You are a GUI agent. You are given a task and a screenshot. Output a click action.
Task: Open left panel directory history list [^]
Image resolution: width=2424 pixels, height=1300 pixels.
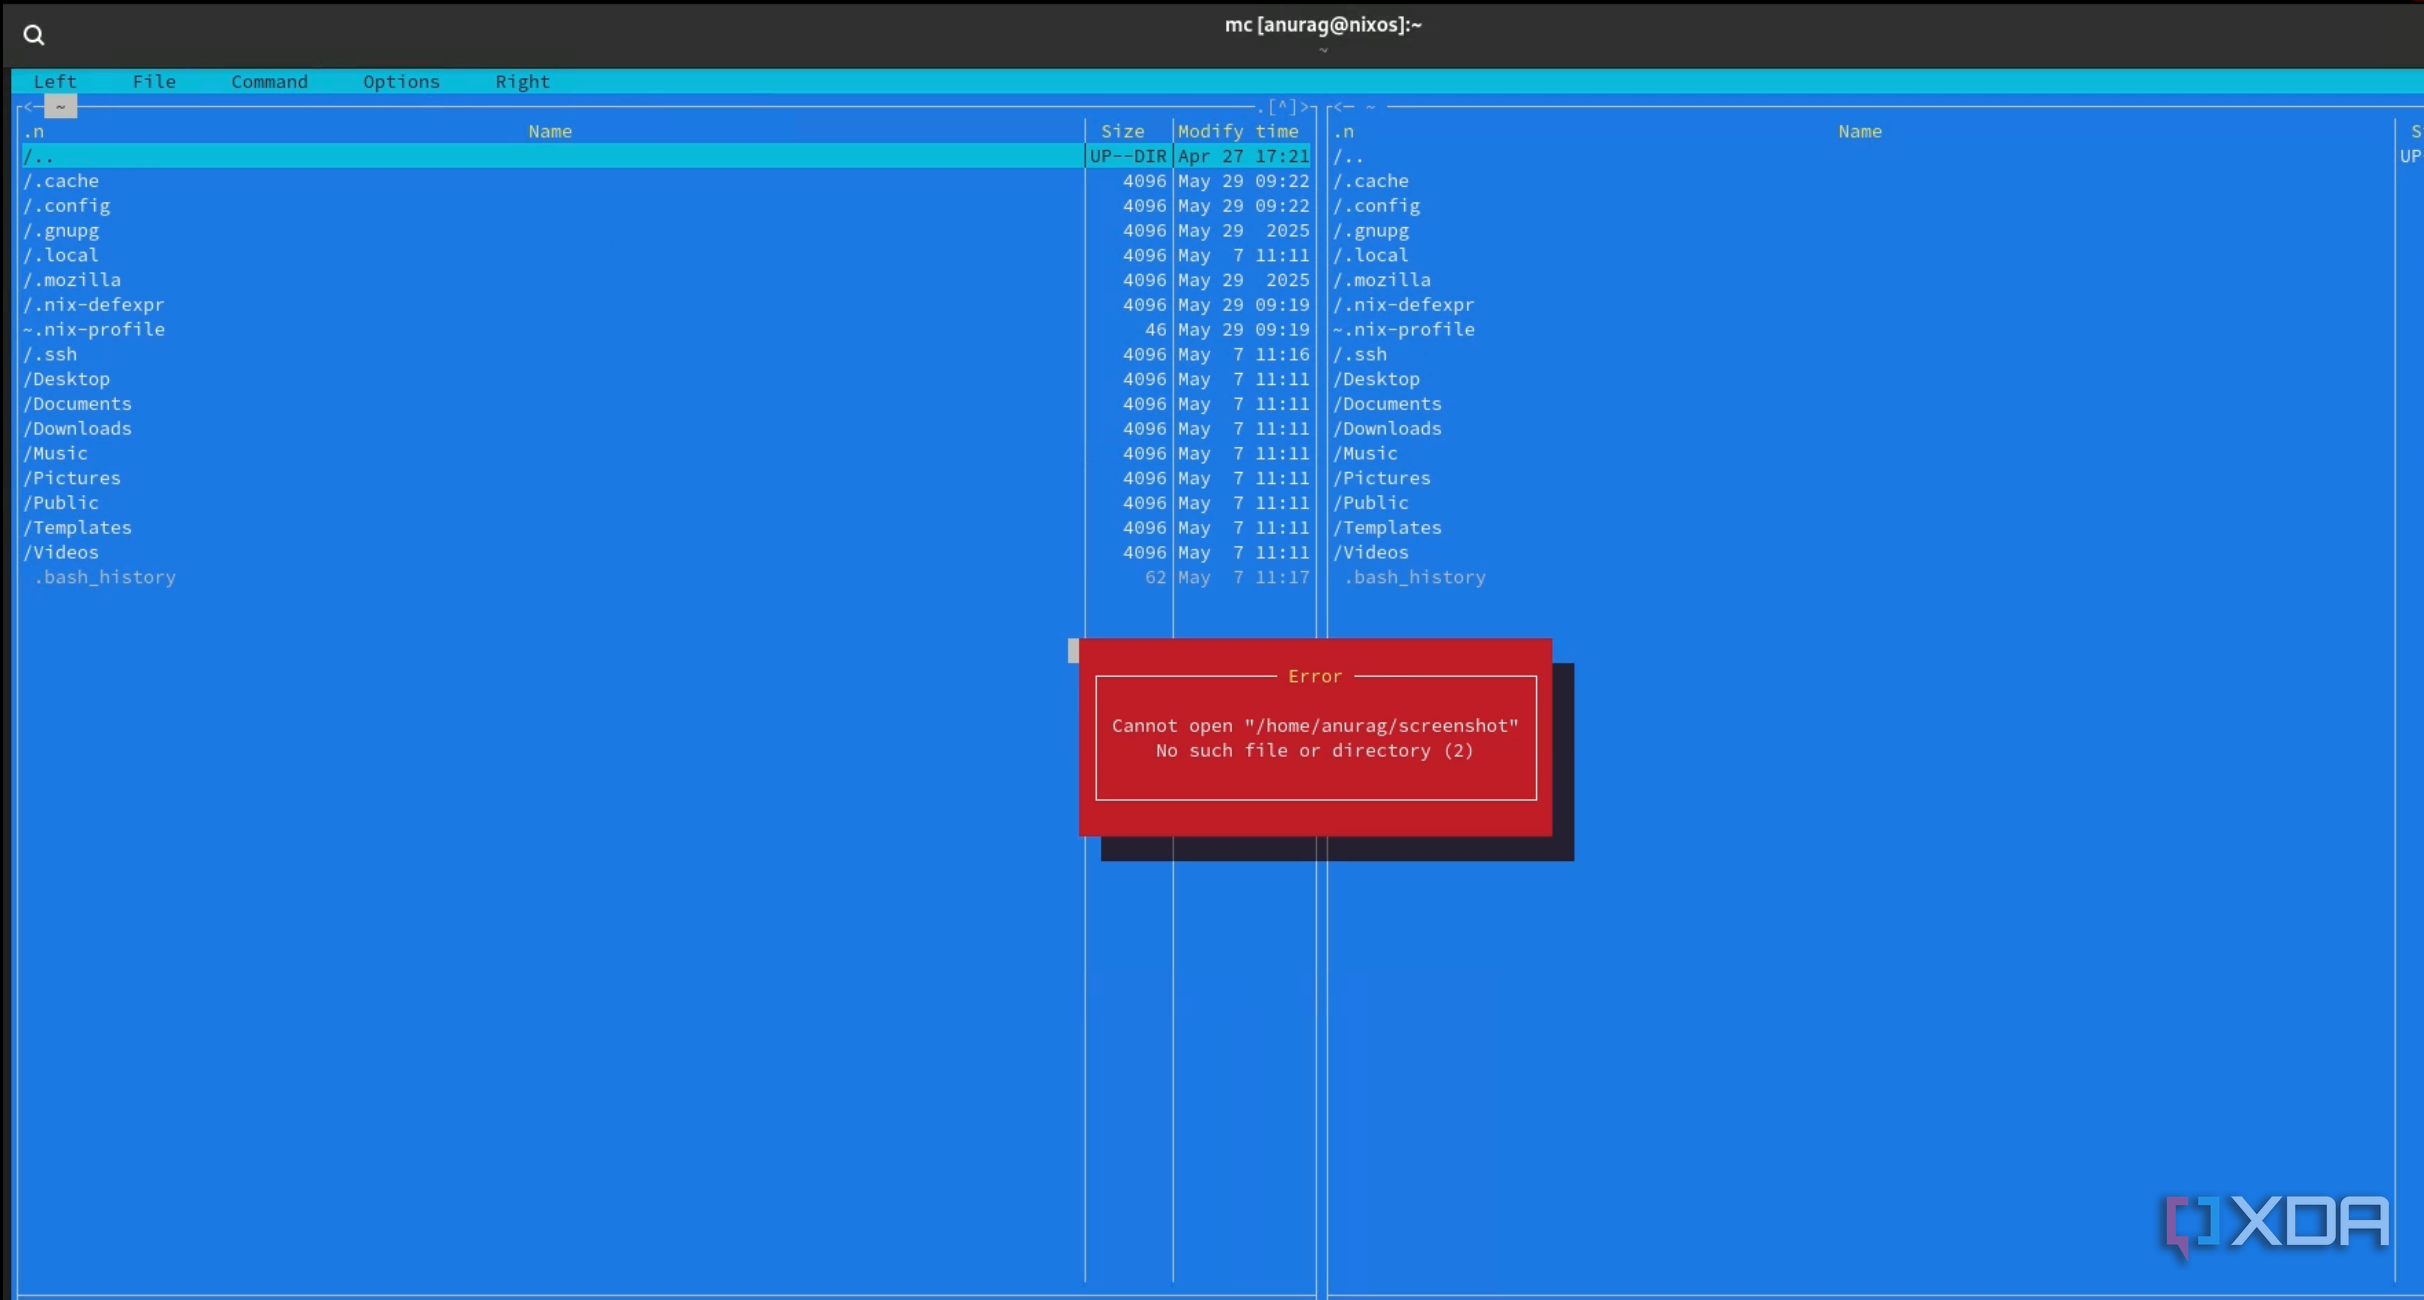[1282, 107]
